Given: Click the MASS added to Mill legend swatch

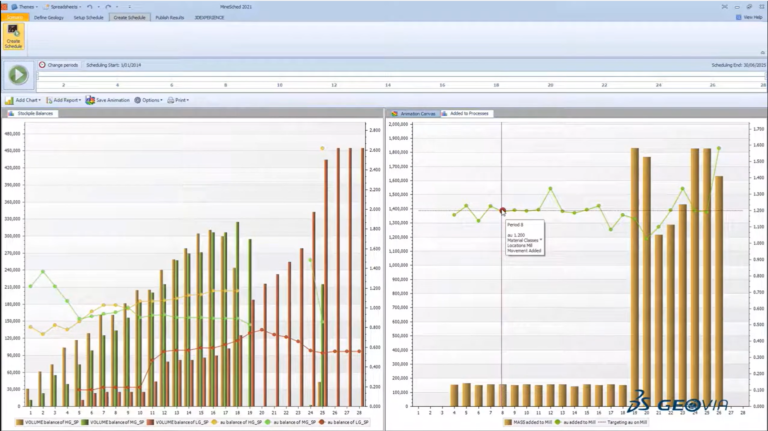Looking at the screenshot, I should (508, 422).
